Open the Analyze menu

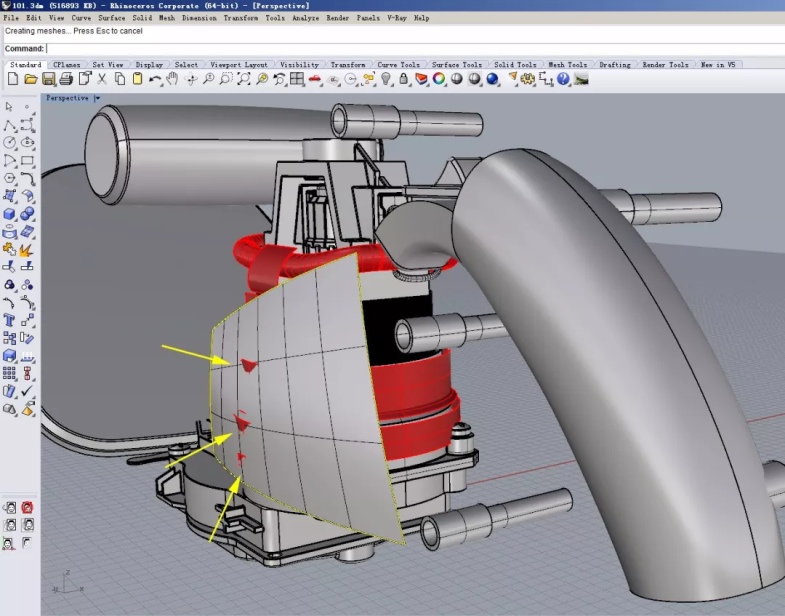[308, 18]
